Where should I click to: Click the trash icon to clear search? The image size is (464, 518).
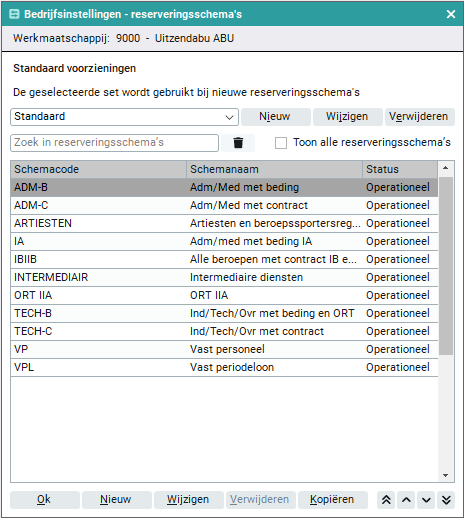tap(238, 143)
